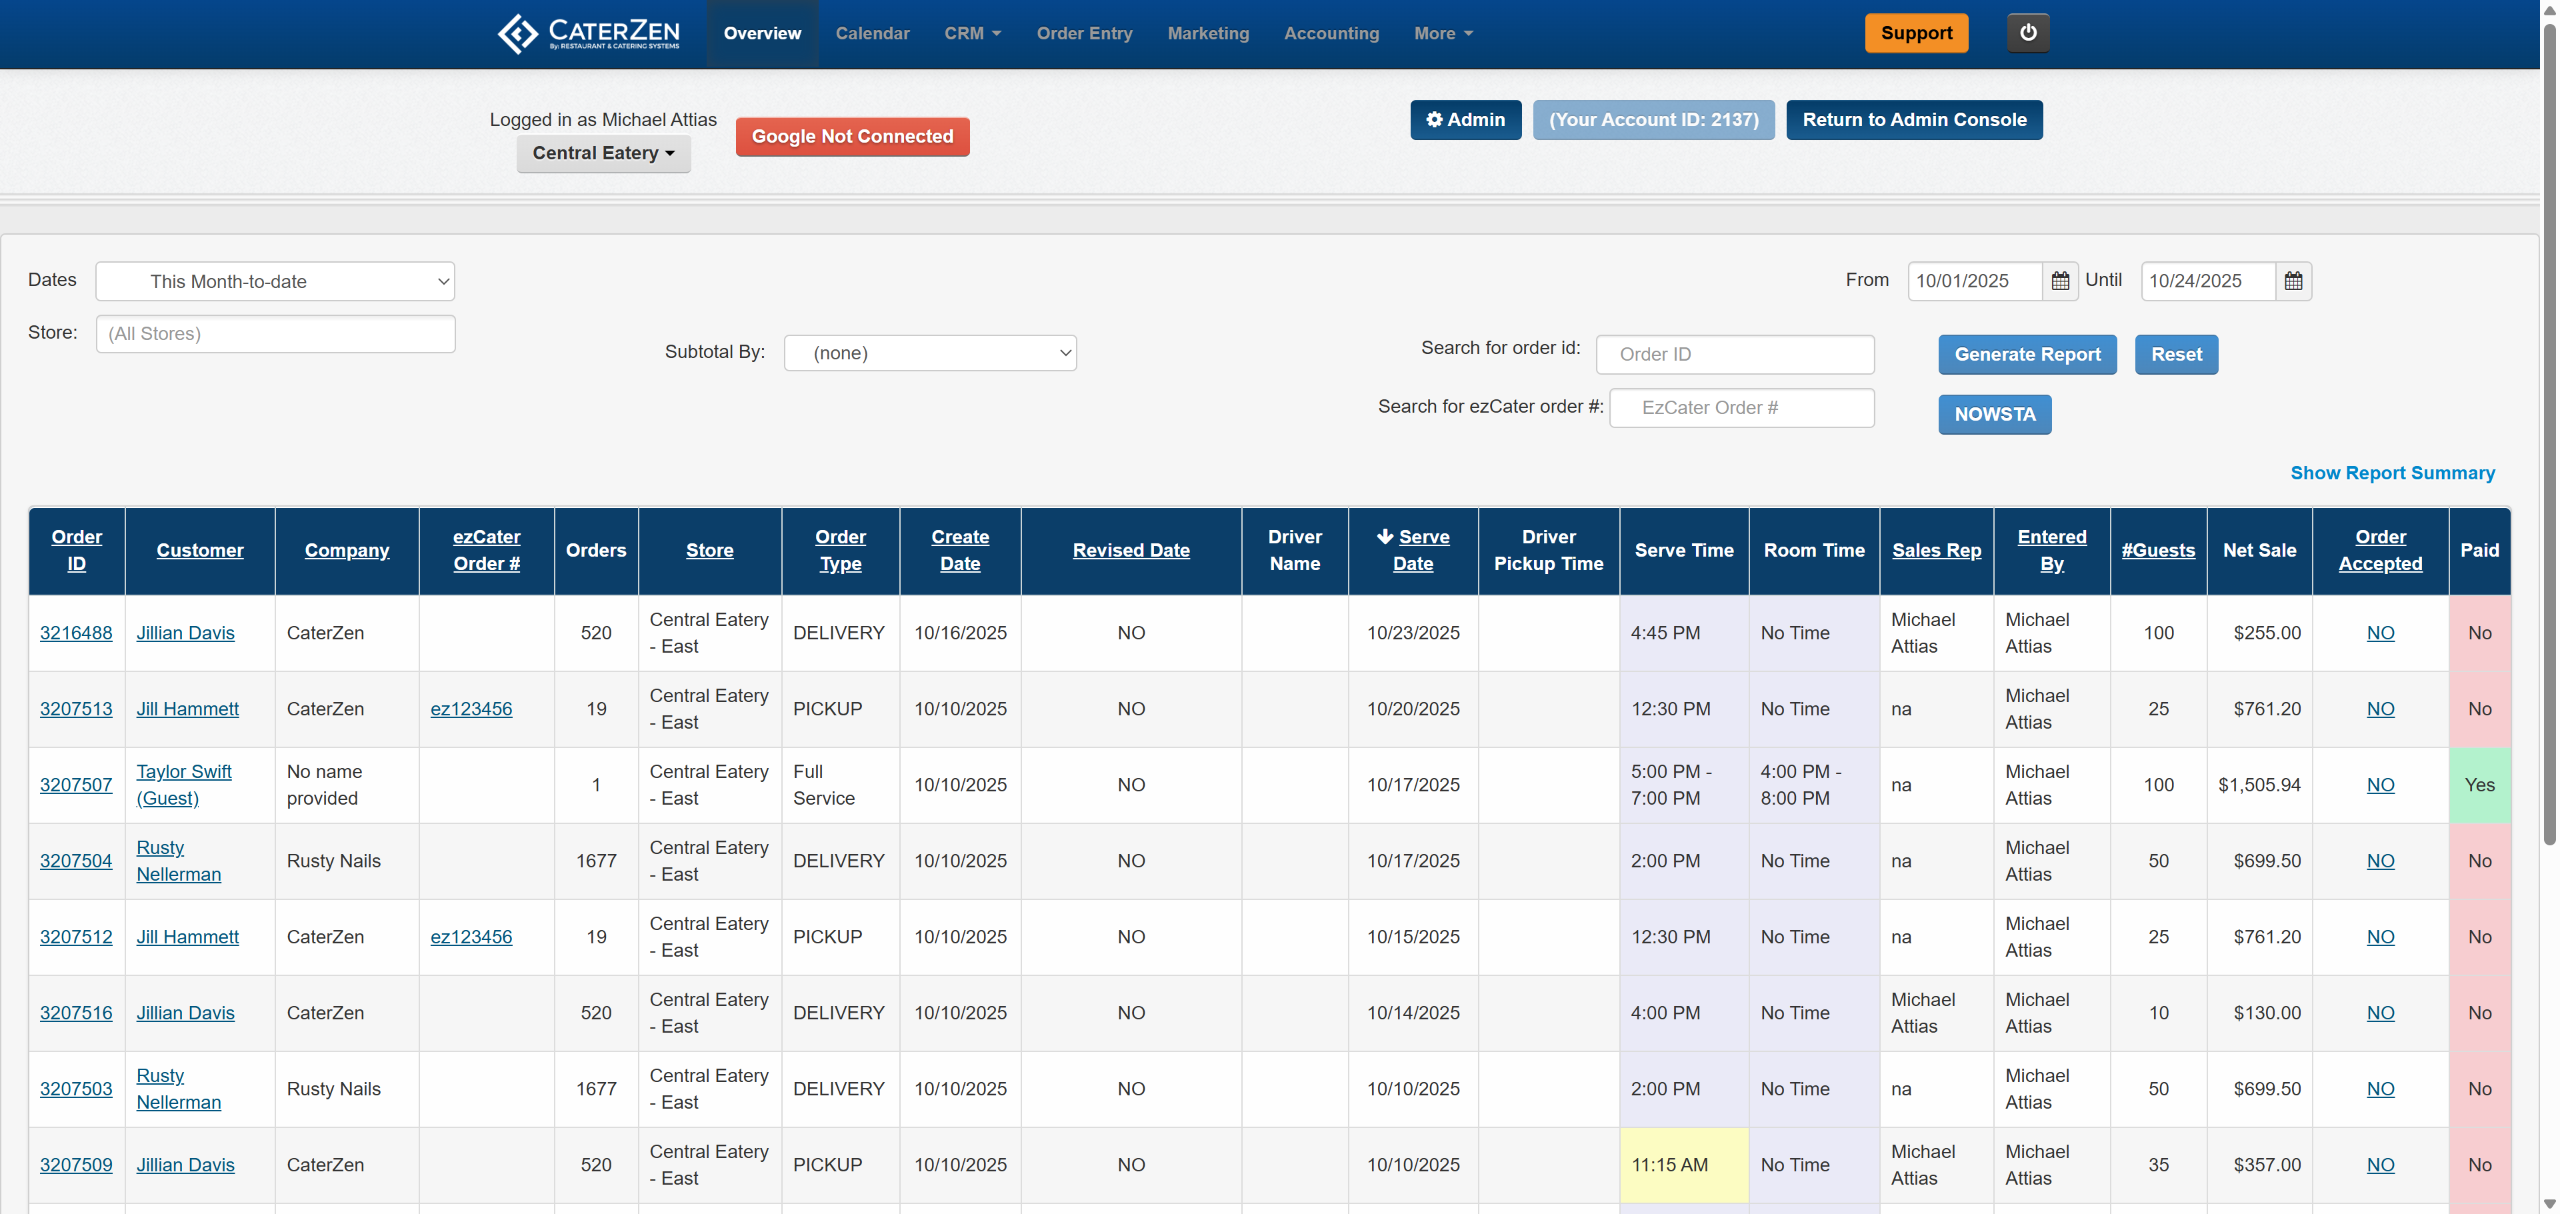2560x1214 pixels.
Task: Open order 3216488 link
Action: click(76, 633)
